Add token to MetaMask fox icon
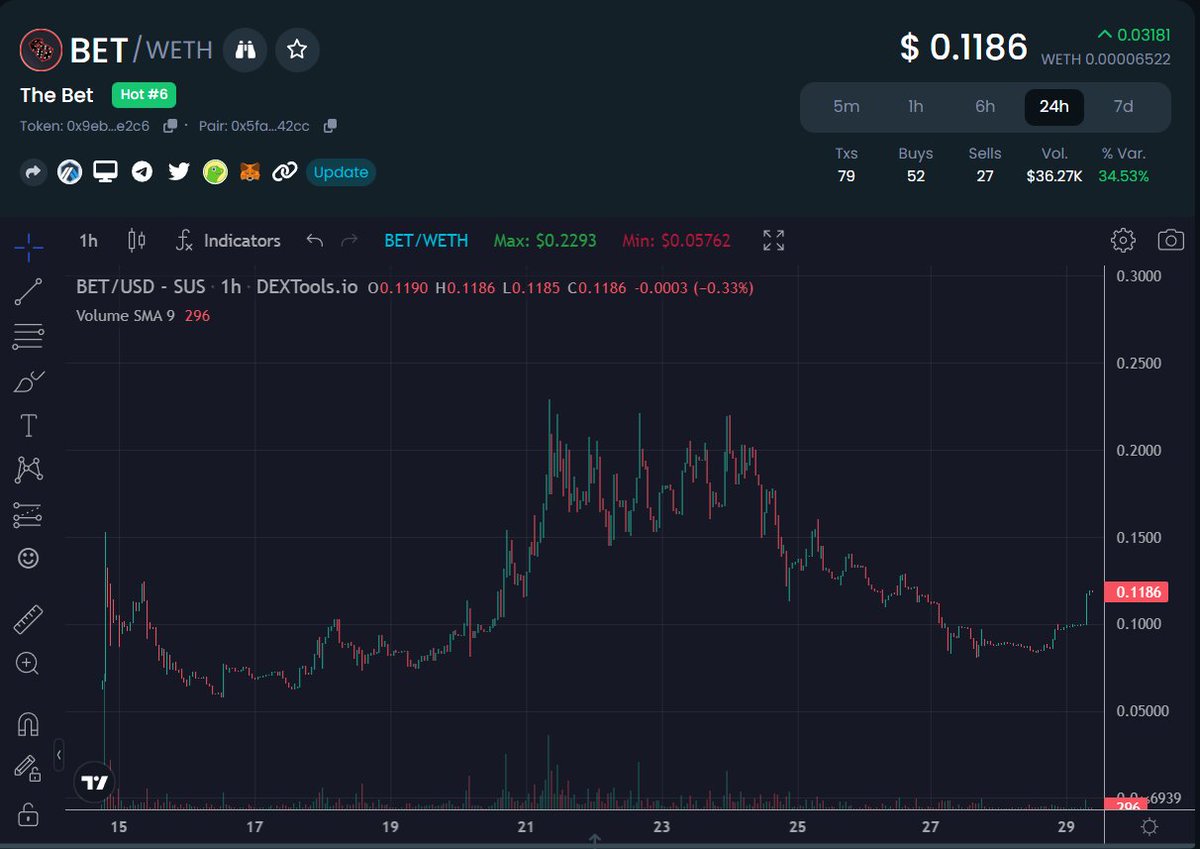This screenshot has width=1200, height=849. coord(250,172)
